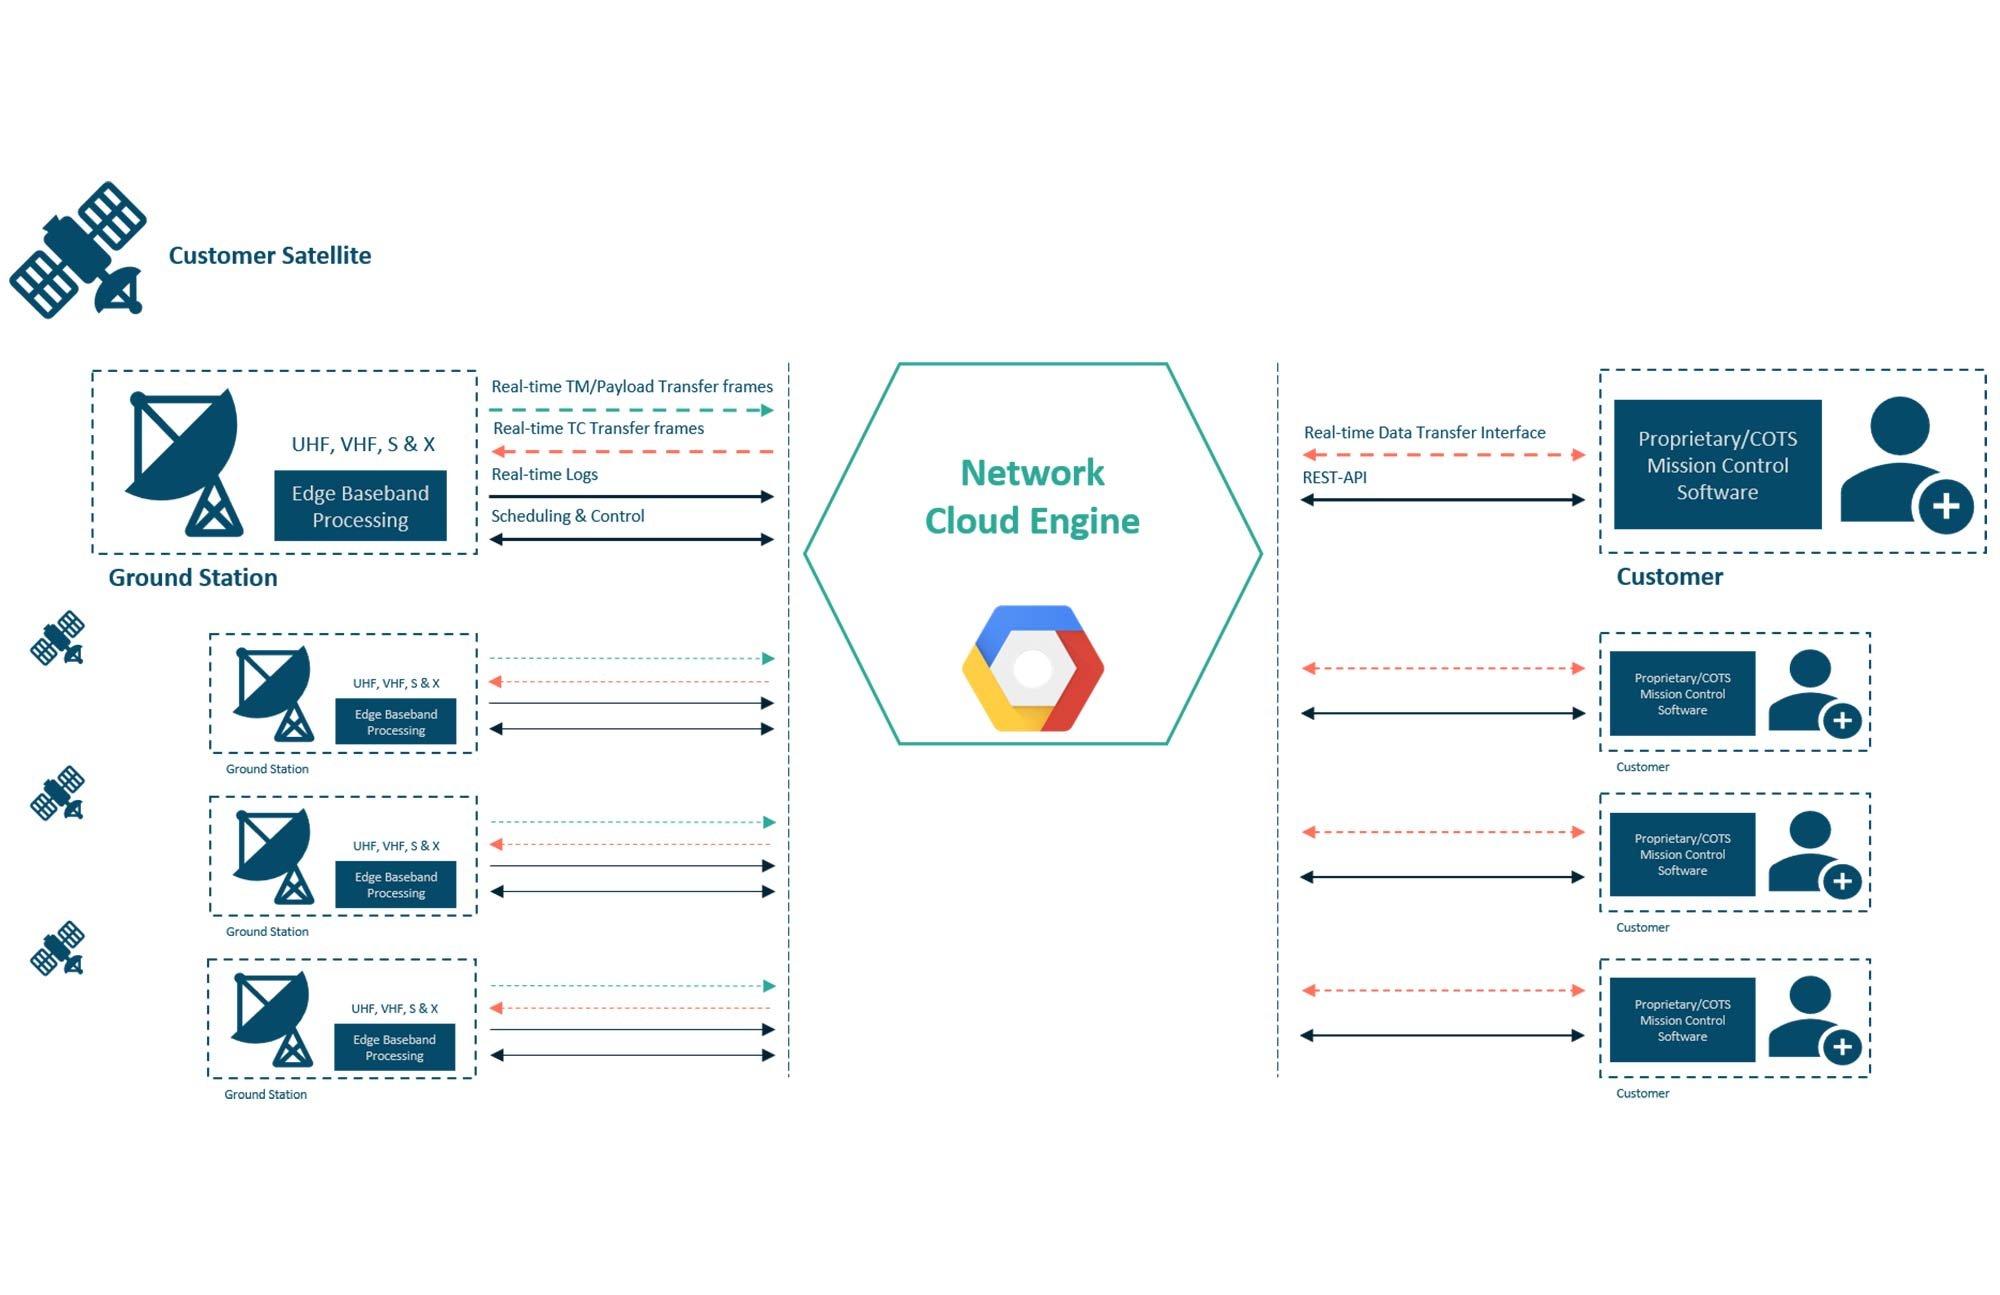2000x1295 pixels.
Task: Click dish icon in first small ground station
Action: pyautogui.click(x=272, y=694)
